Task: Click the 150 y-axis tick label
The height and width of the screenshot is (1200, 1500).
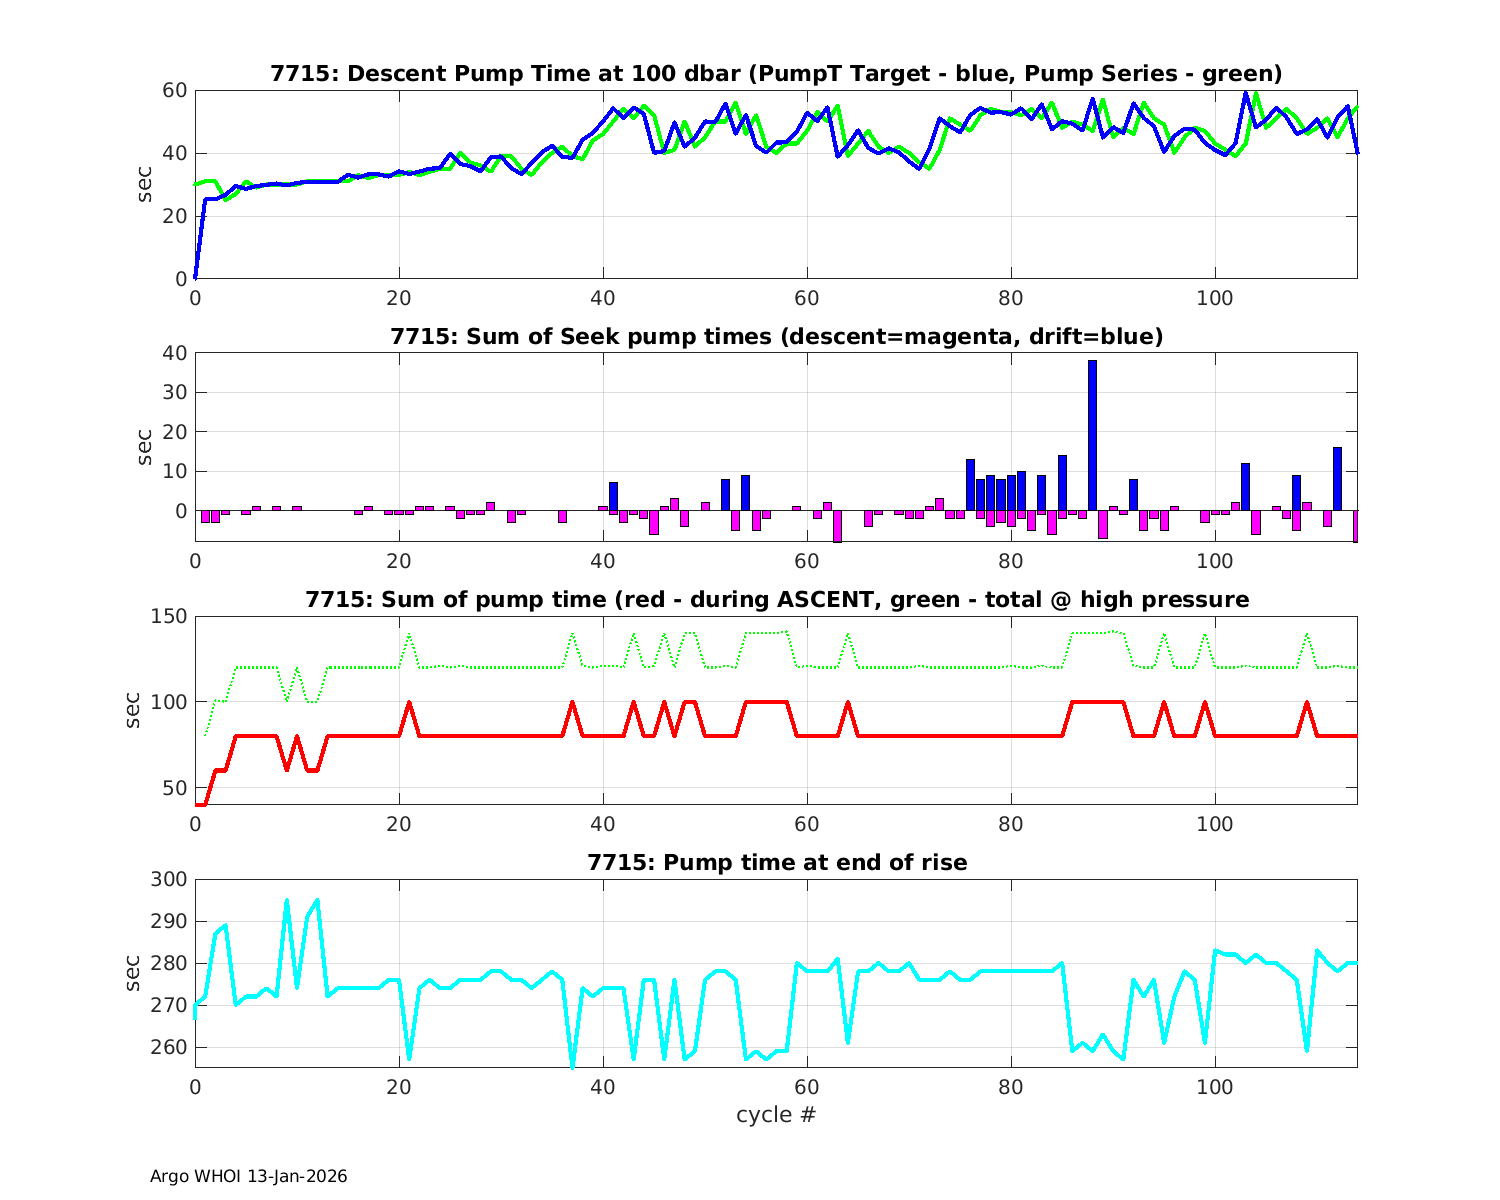Action: pyautogui.click(x=169, y=617)
